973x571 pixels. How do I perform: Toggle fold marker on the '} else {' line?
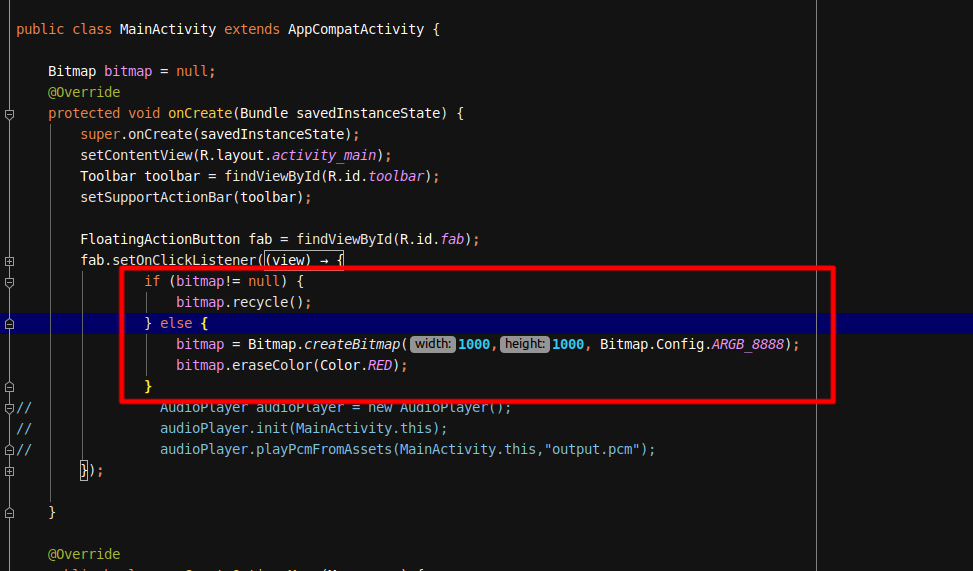tap(9, 324)
